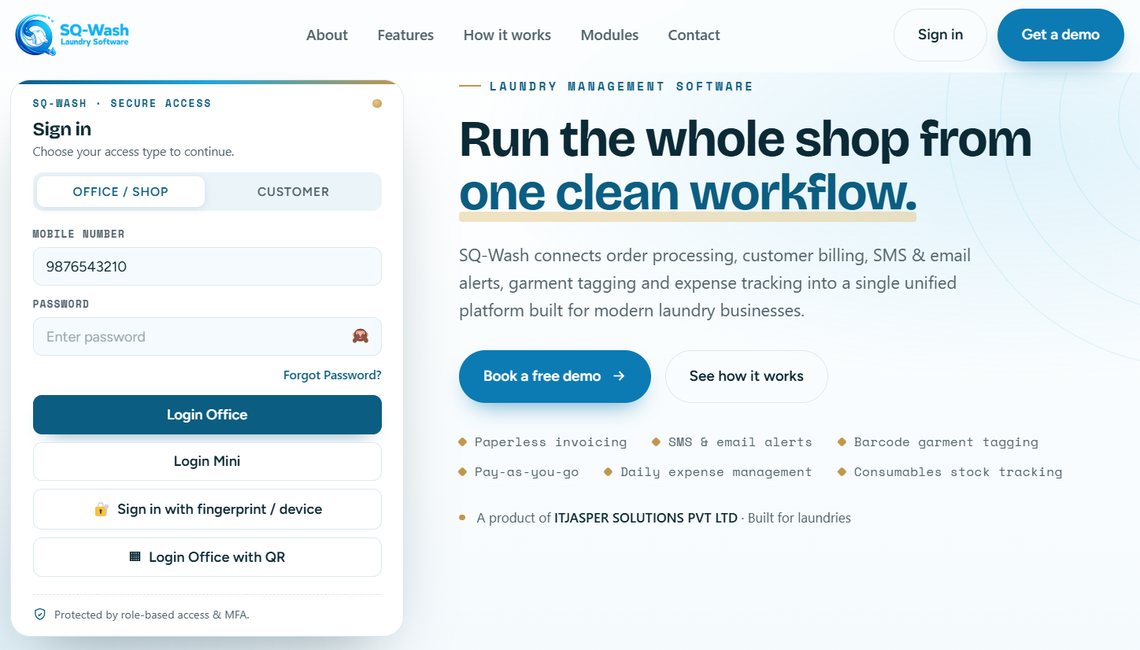The height and width of the screenshot is (650, 1140).
Task: Click the SQ-Wash logo icon
Action: pyautogui.click(x=35, y=35)
